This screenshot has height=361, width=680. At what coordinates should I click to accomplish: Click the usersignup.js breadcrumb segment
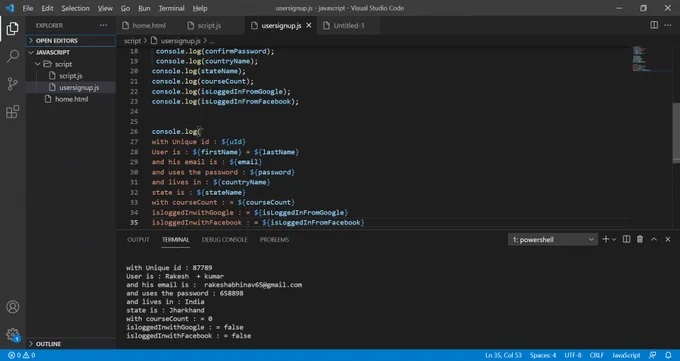point(180,41)
